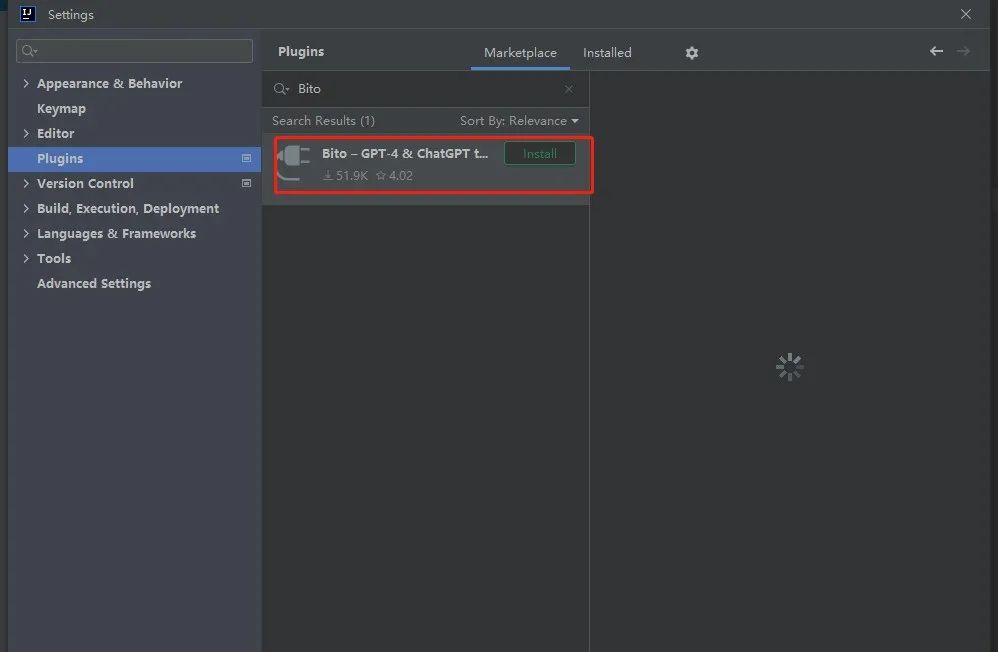998x652 pixels.
Task: Navigate forward with the right arrow
Action: pyautogui.click(x=963, y=51)
